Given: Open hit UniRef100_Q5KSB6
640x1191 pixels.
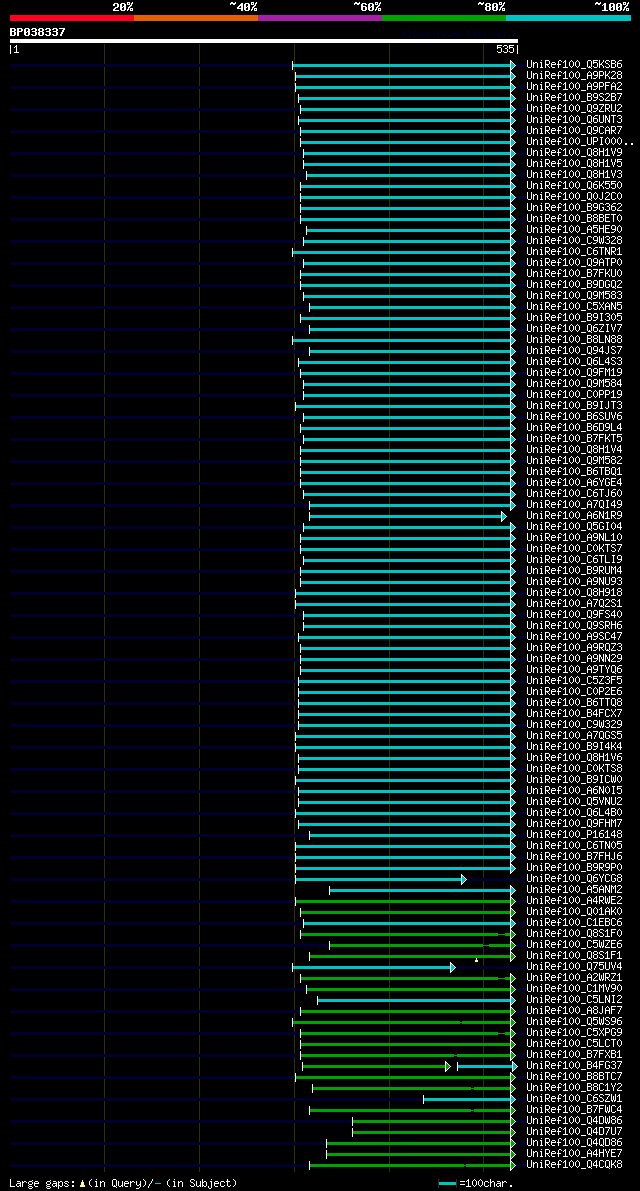Looking at the screenshot, I should pyautogui.click(x=574, y=65).
